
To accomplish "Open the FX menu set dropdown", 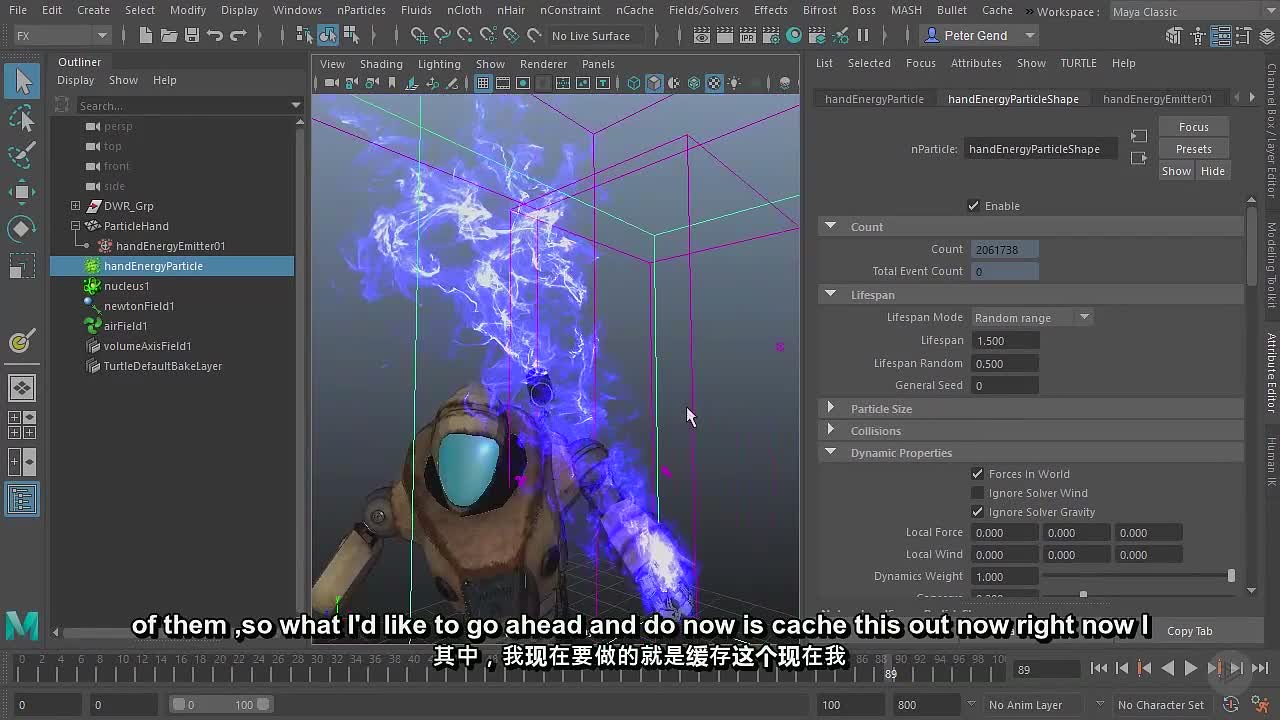I will [61, 35].
